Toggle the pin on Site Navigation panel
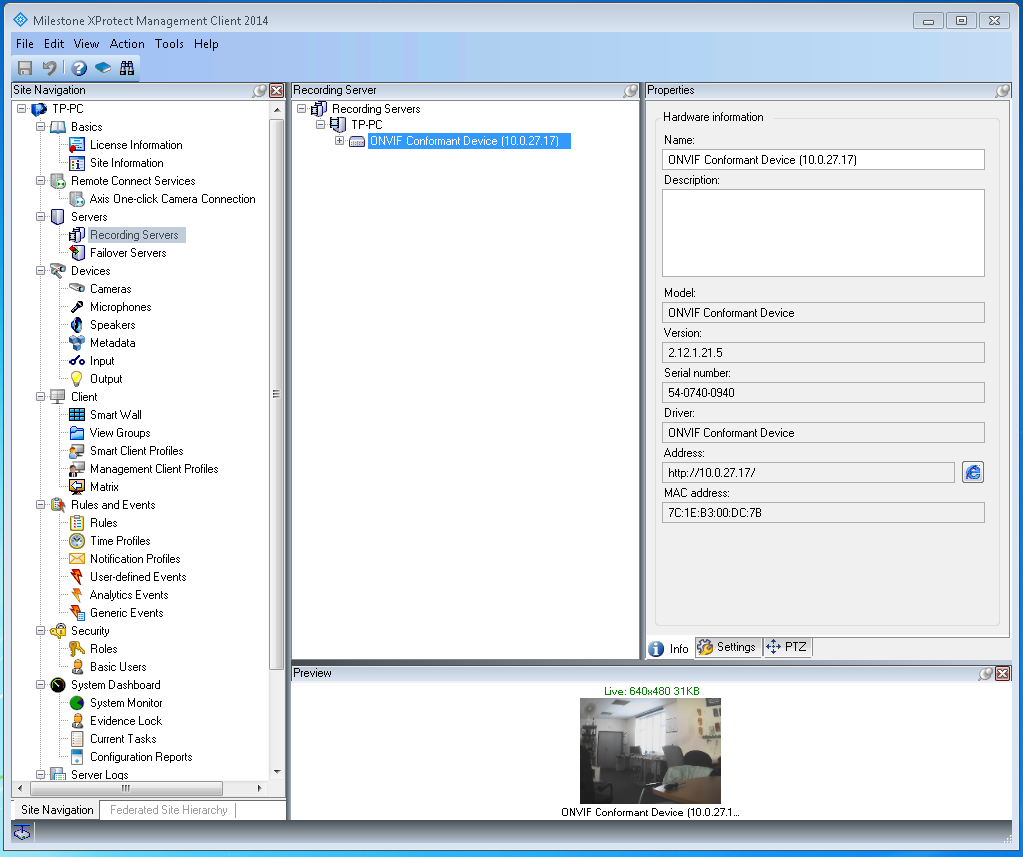Image resolution: width=1023 pixels, height=857 pixels. (x=260, y=91)
